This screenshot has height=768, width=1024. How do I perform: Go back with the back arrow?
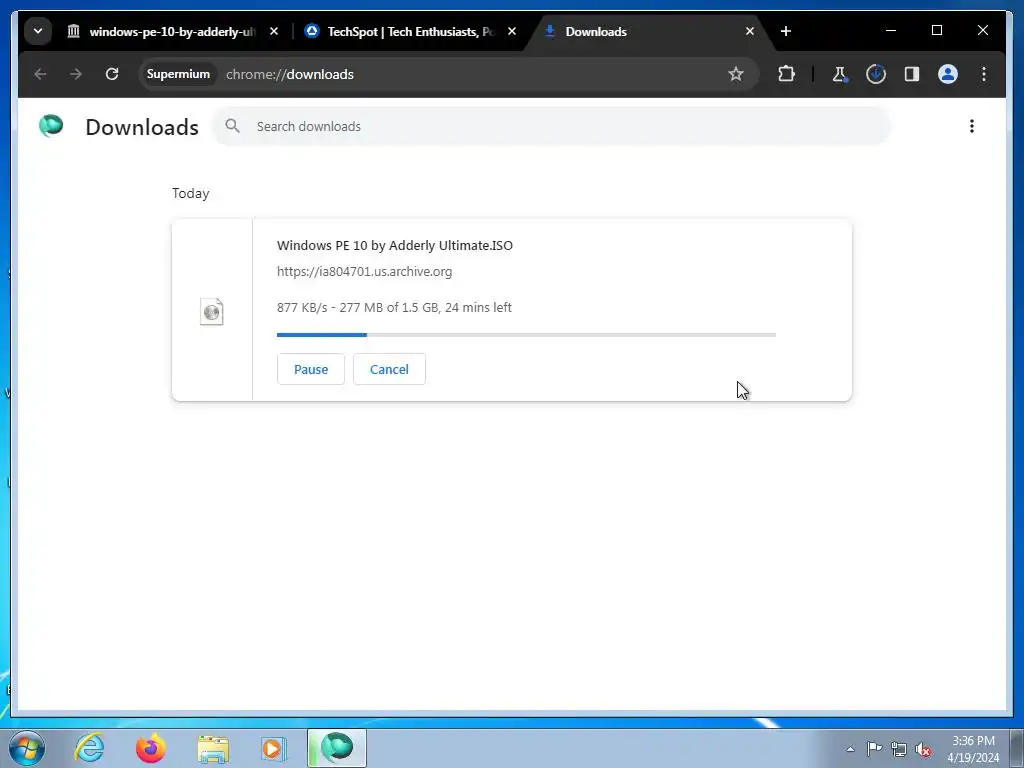tap(40, 74)
